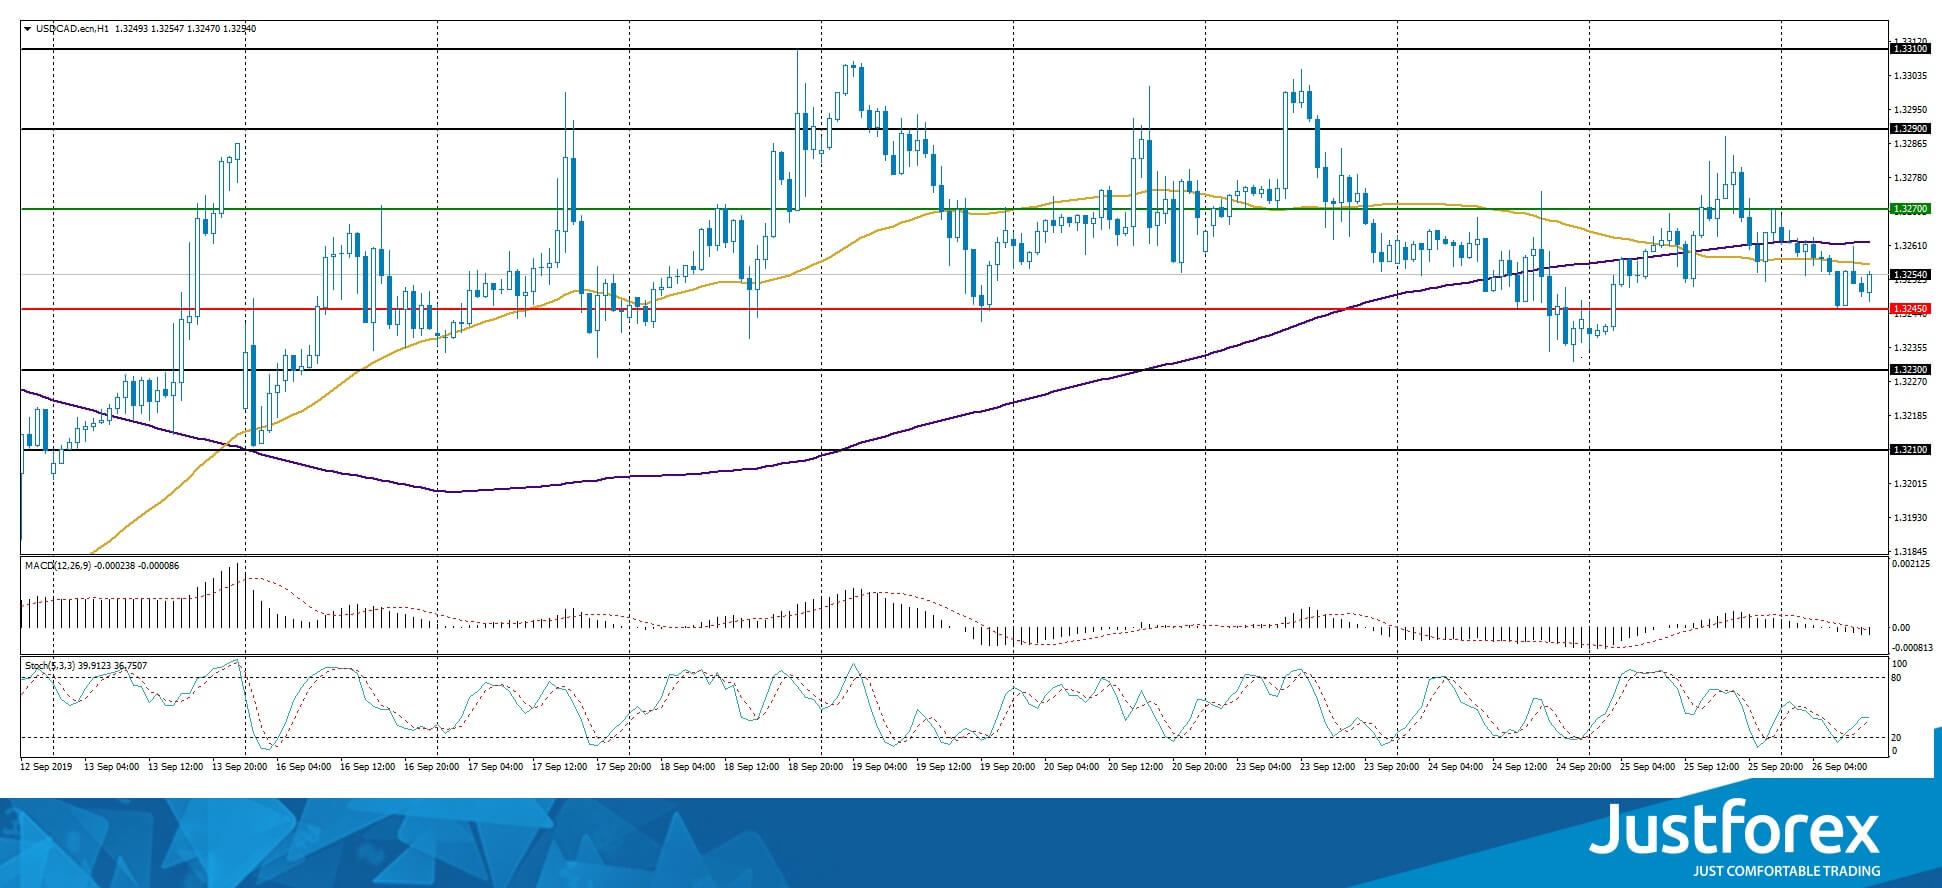Screen dimensions: 1942x888
Task: Click the 25 Sep 12:00 time label
Action: [1712, 767]
